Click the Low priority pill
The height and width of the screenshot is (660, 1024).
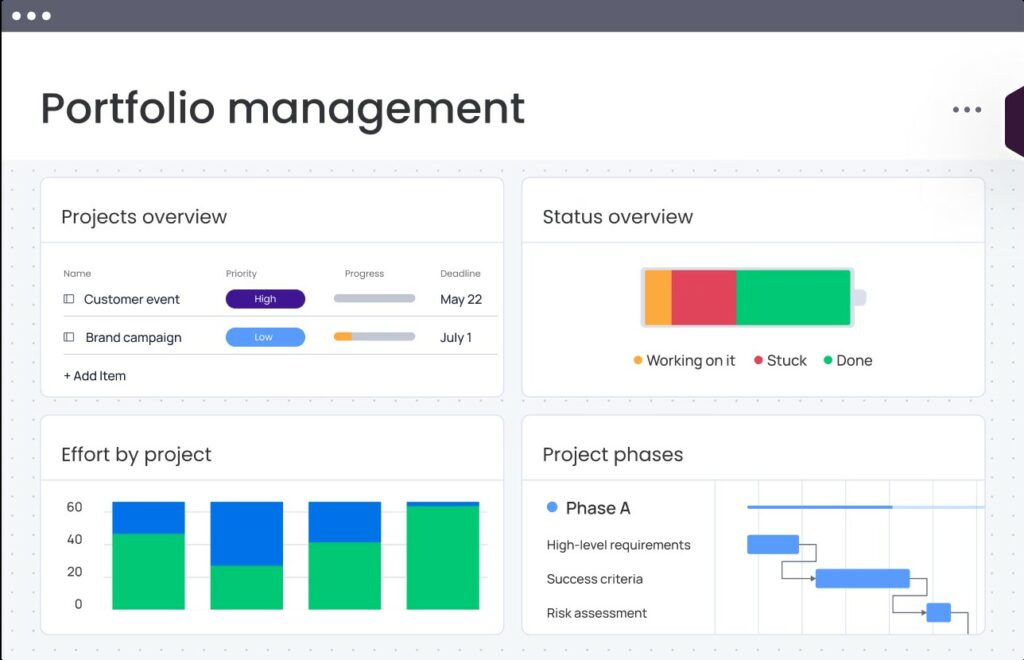265,338
